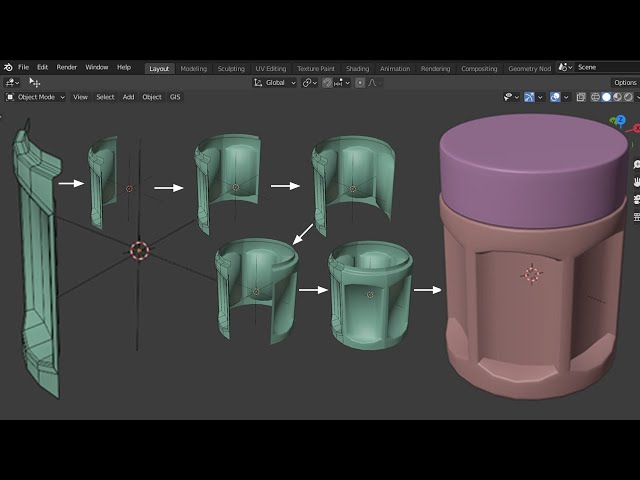The width and height of the screenshot is (640, 480).
Task: Toggle X-ray mode
Action: [x=581, y=97]
